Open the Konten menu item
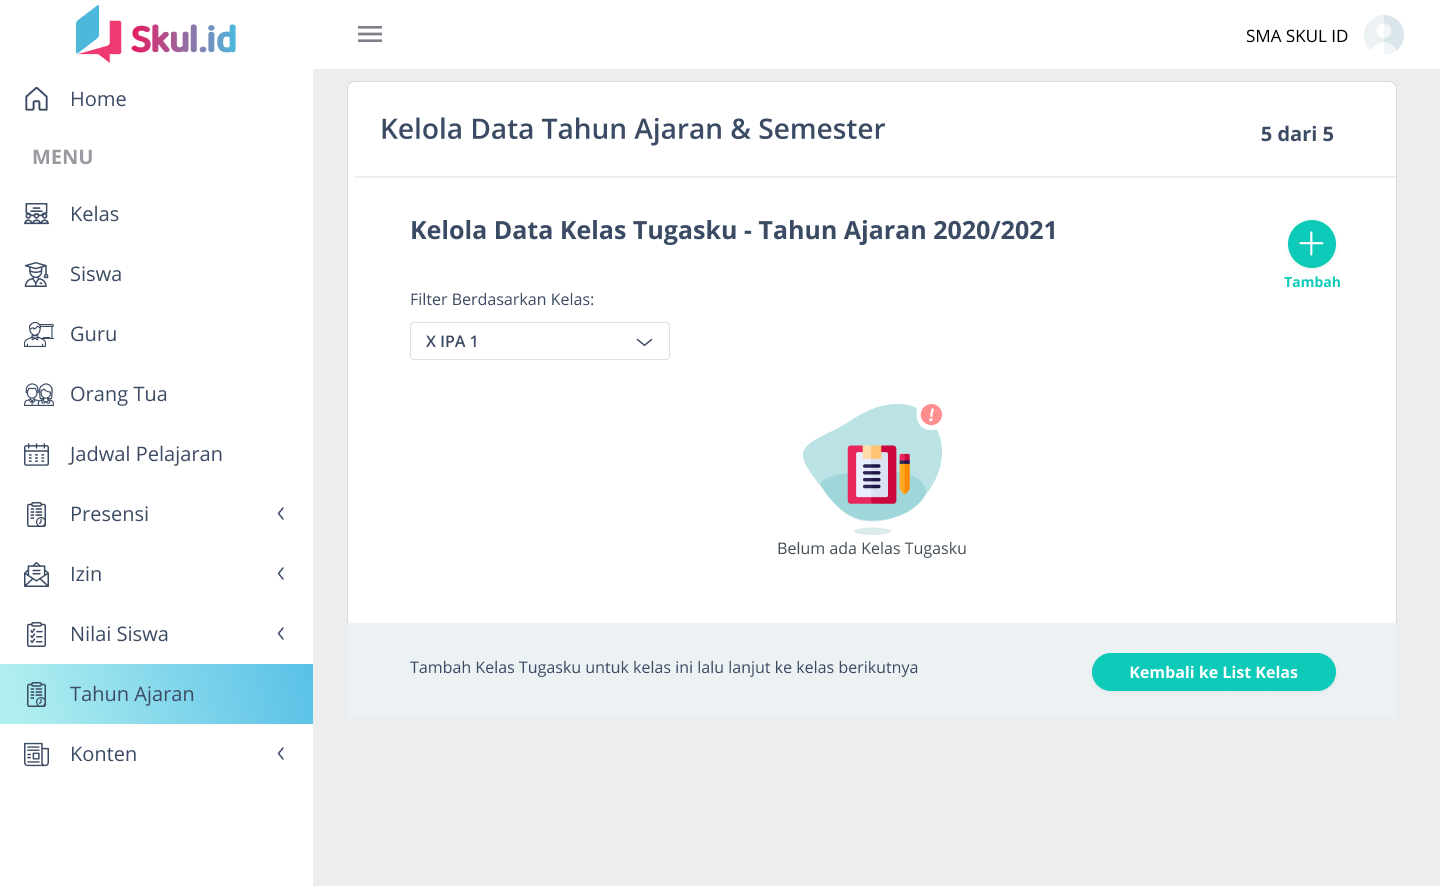Viewport: 1440px width, 886px height. tap(104, 754)
